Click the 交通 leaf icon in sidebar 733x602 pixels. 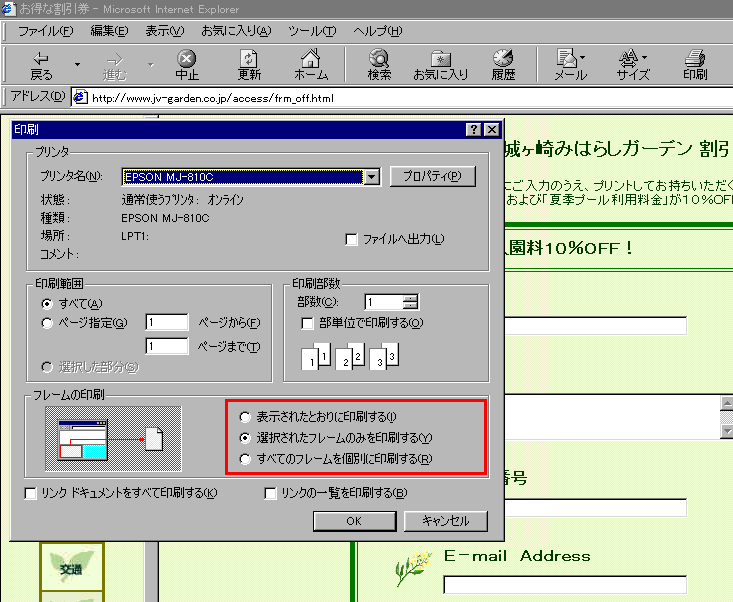click(72, 566)
